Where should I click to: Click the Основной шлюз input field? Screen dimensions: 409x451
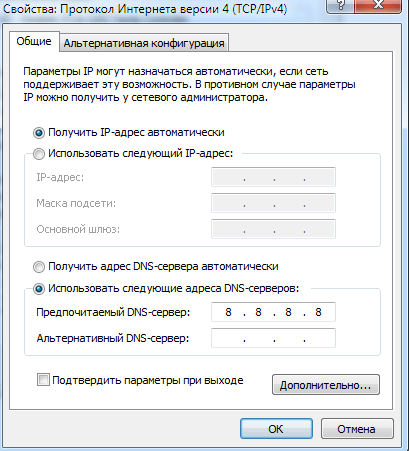coord(273,229)
